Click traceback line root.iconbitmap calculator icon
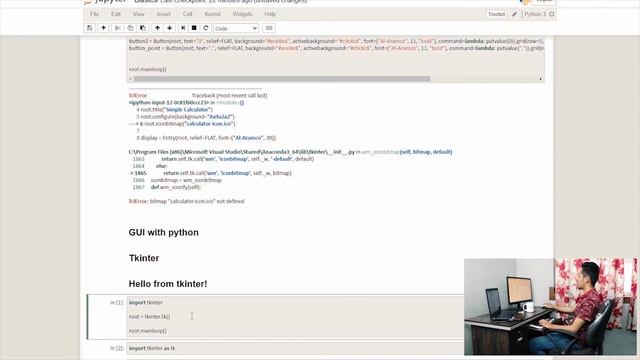Screen dimensions: 640x360 click(182, 124)
